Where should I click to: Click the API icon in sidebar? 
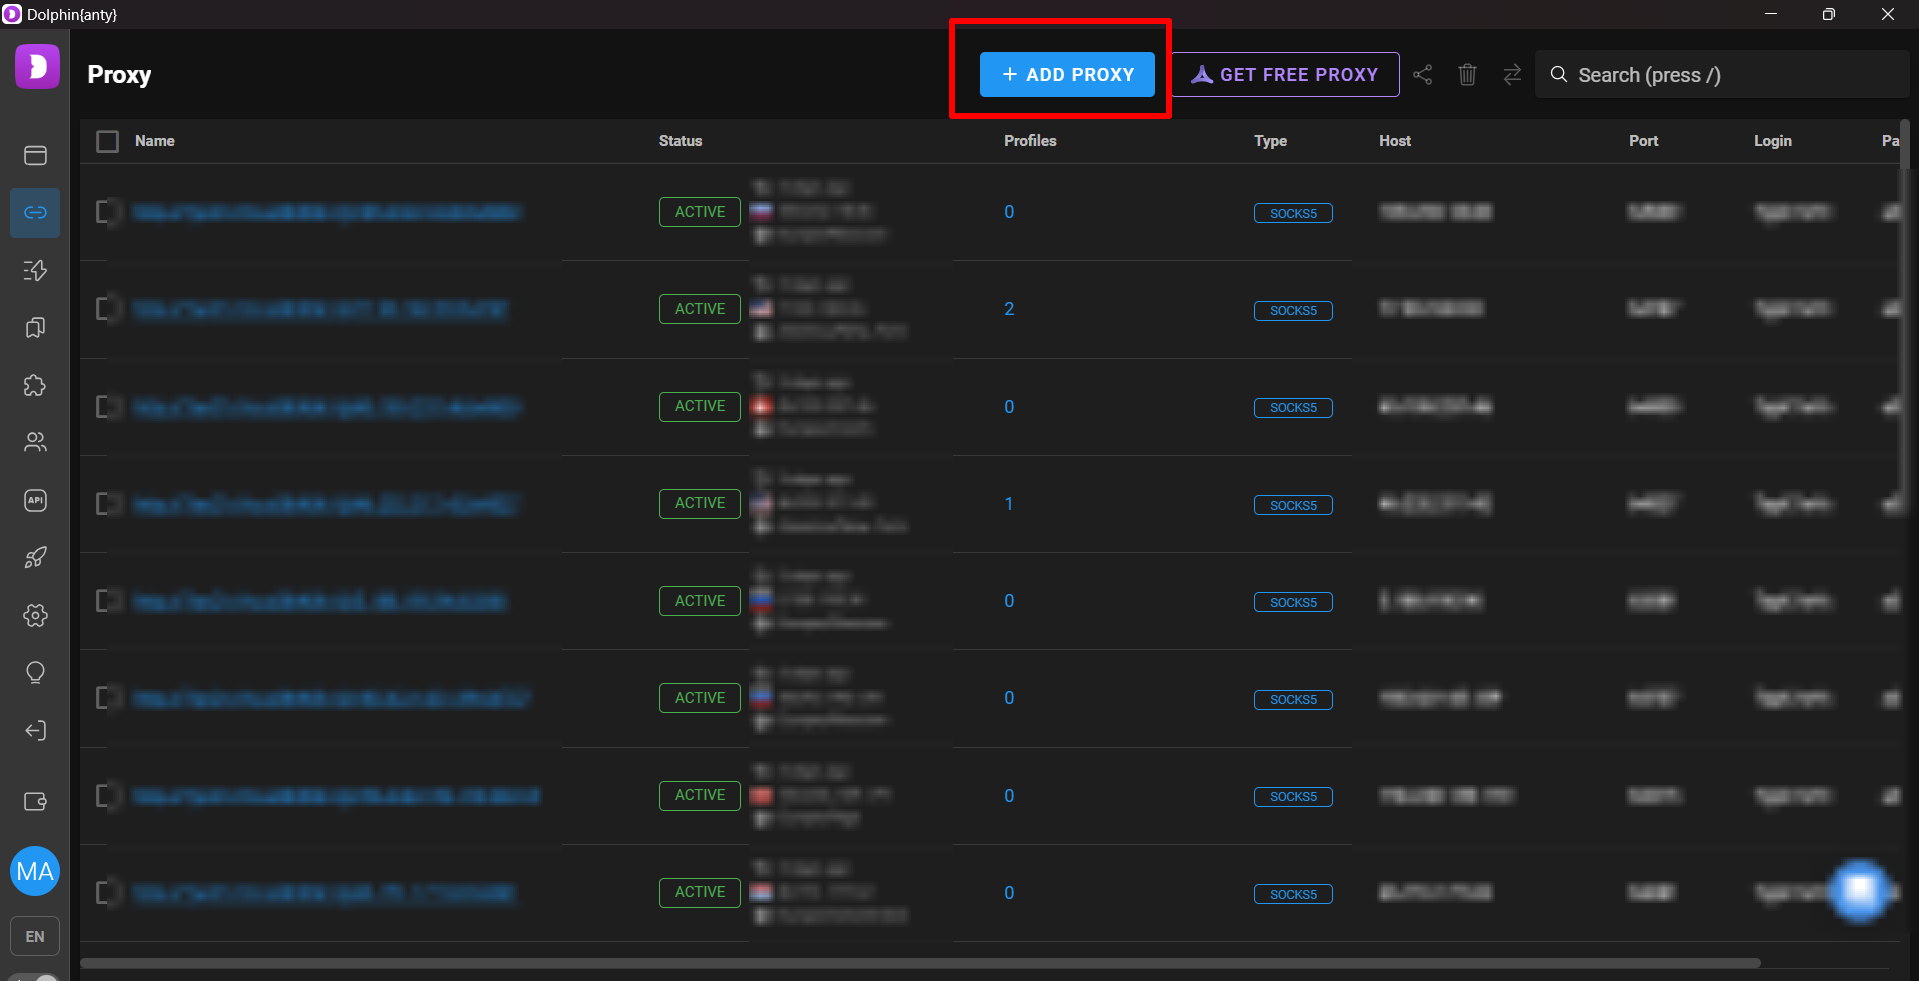pos(35,500)
